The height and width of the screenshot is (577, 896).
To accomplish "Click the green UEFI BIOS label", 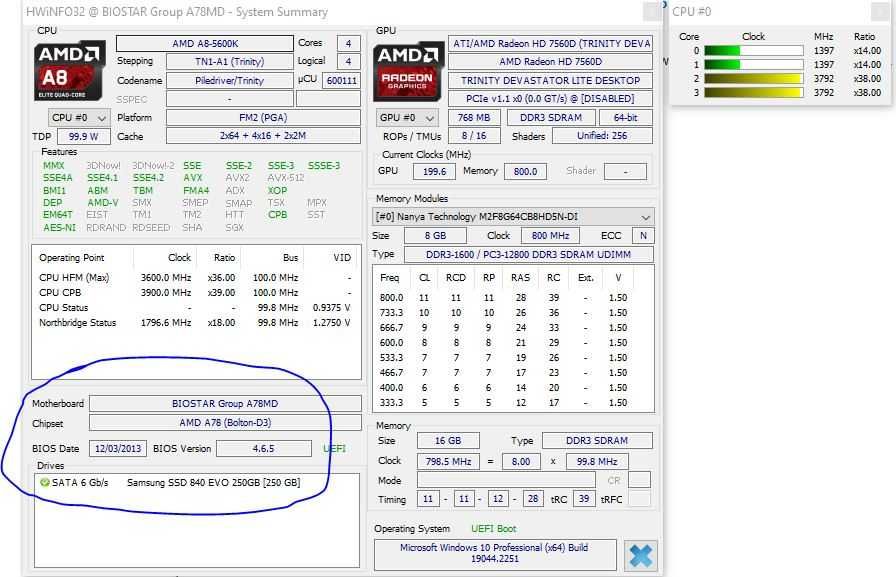I will 335,449.
